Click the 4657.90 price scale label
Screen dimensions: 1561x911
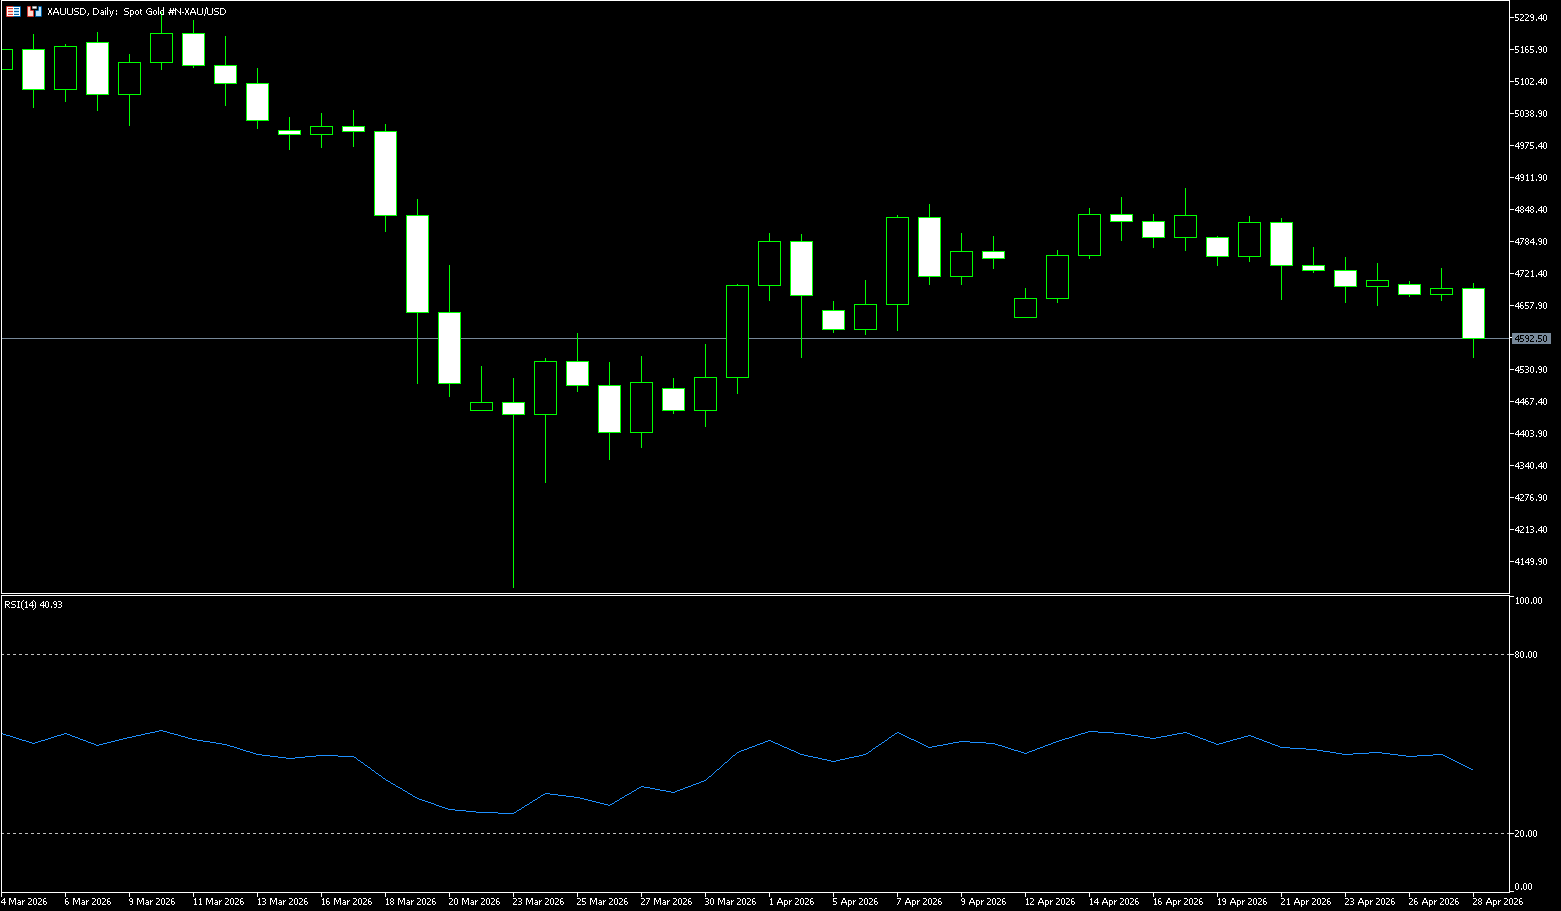point(1531,306)
